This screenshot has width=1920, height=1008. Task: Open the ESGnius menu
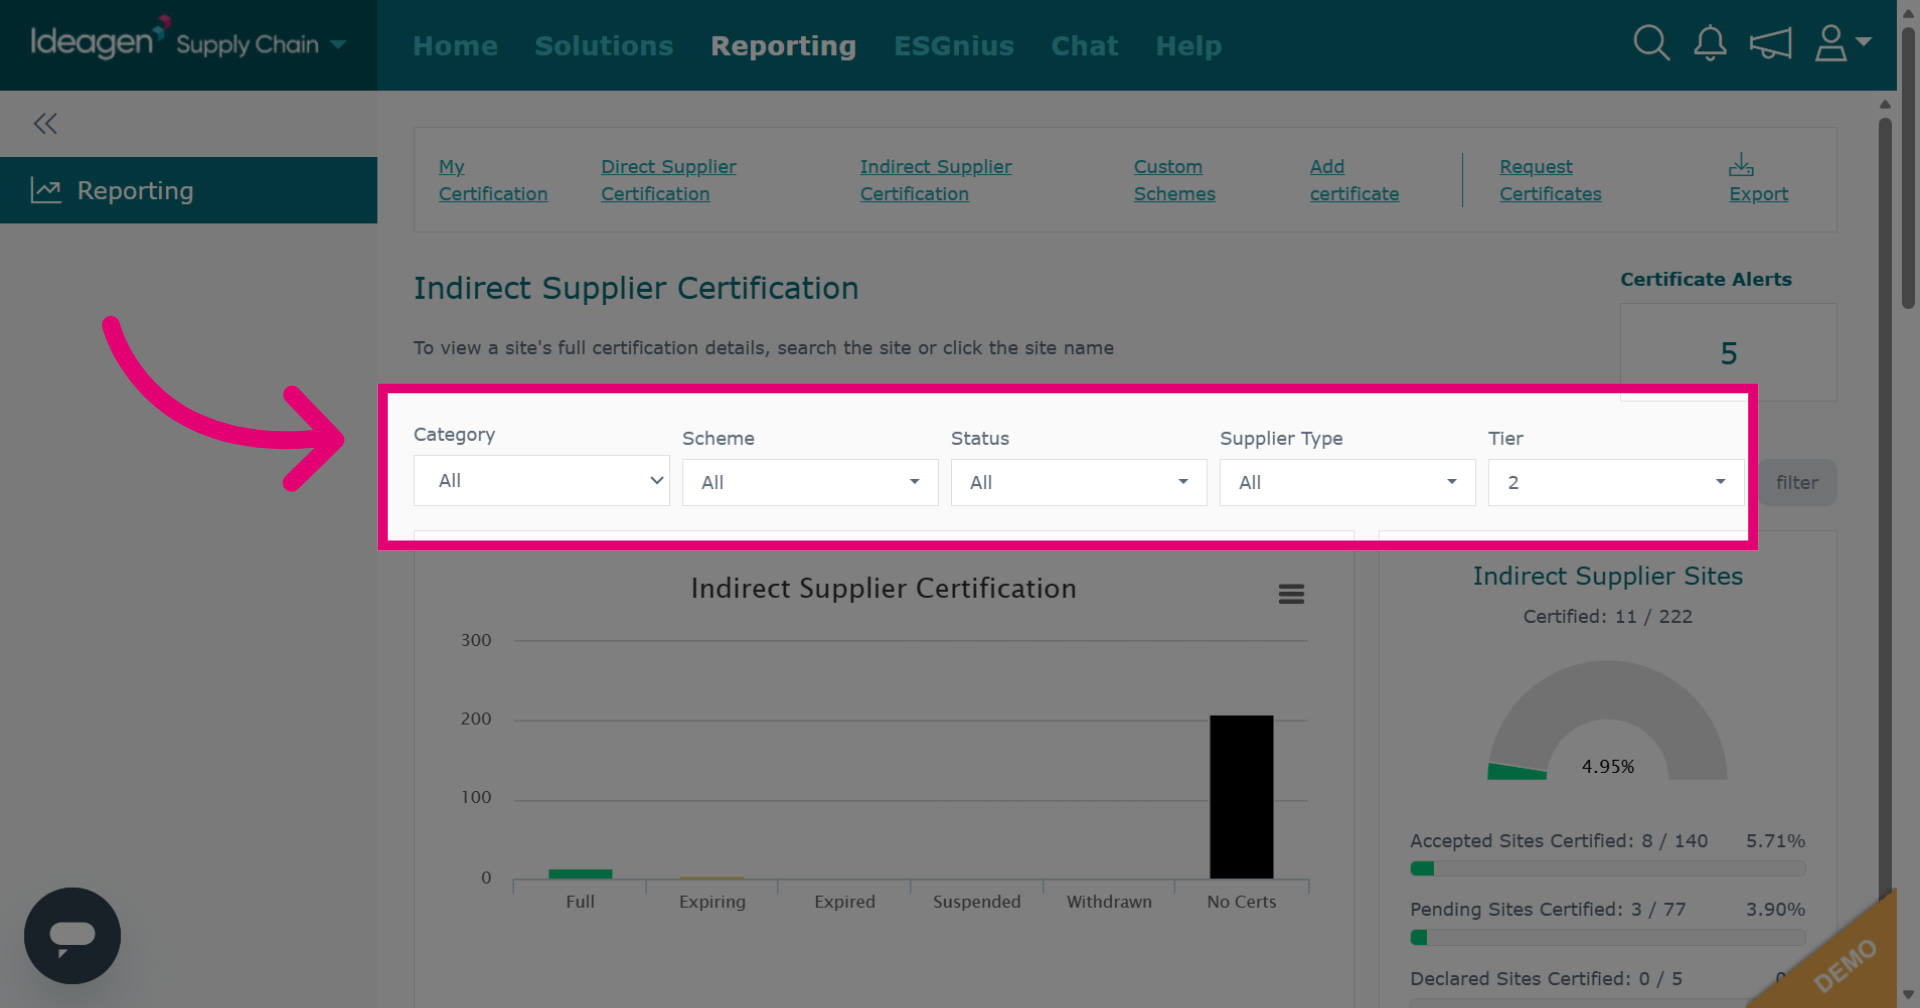tap(954, 46)
